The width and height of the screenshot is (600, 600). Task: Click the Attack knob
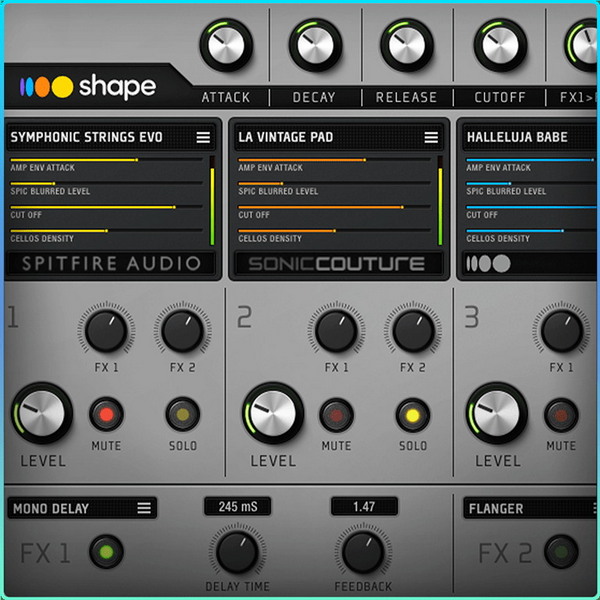click(x=226, y=45)
